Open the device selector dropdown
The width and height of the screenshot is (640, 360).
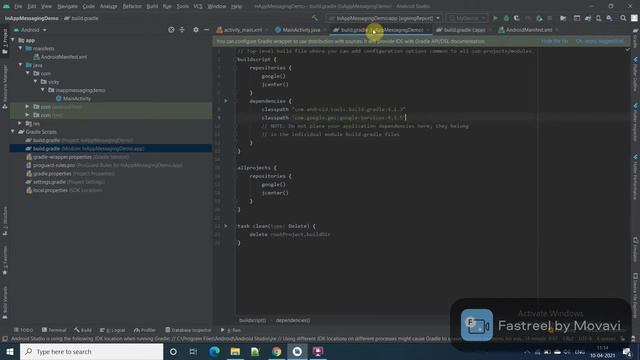coord(467,18)
